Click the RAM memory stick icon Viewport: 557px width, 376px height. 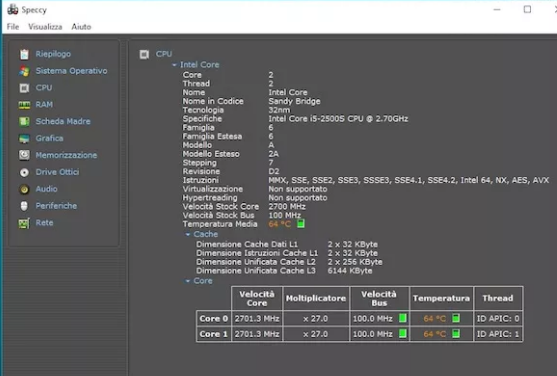[24, 105]
